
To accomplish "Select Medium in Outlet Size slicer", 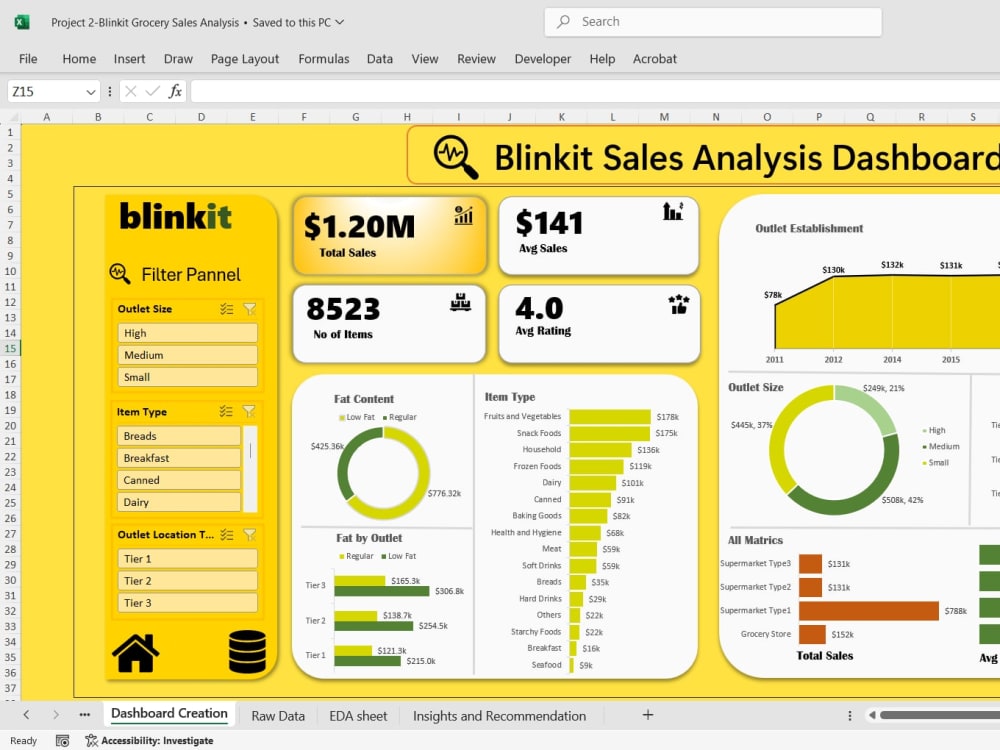I will 188,355.
